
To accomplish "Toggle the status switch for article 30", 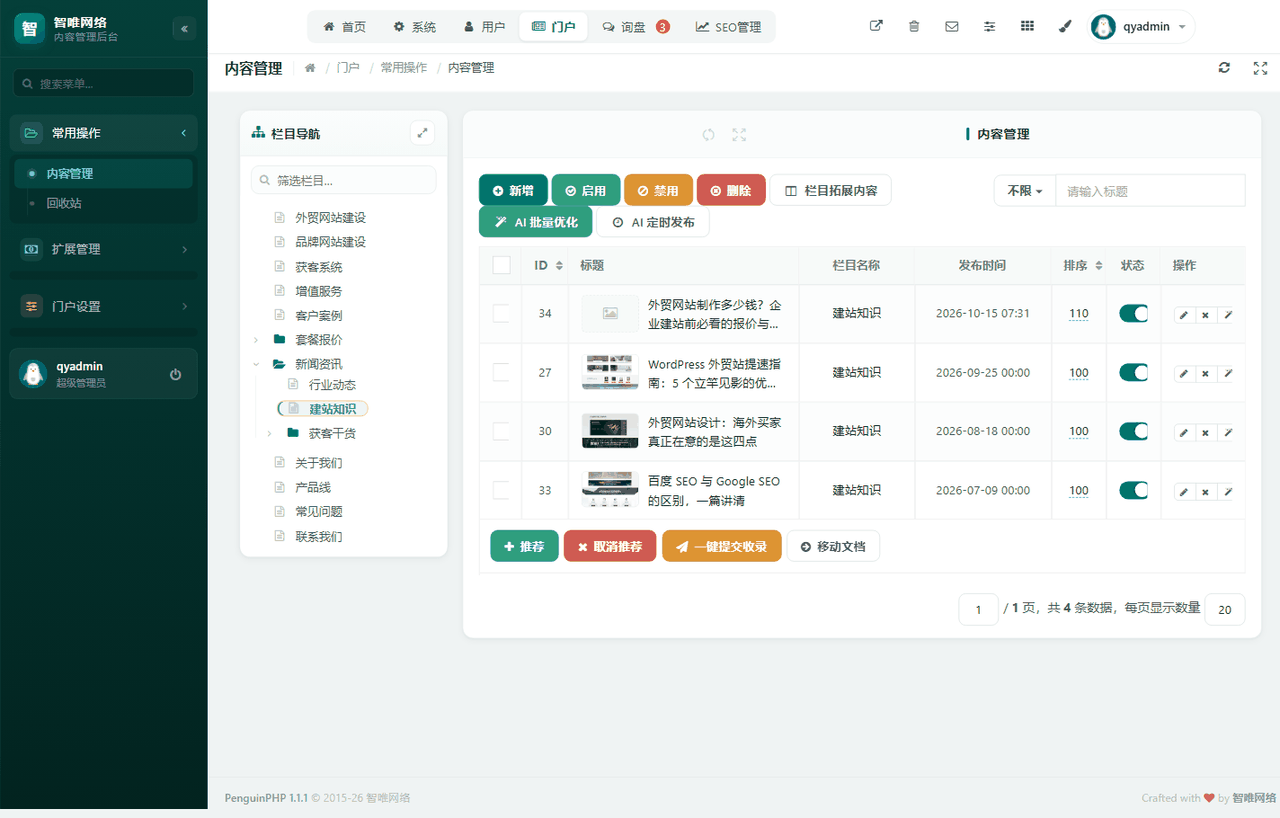I will (x=1134, y=432).
